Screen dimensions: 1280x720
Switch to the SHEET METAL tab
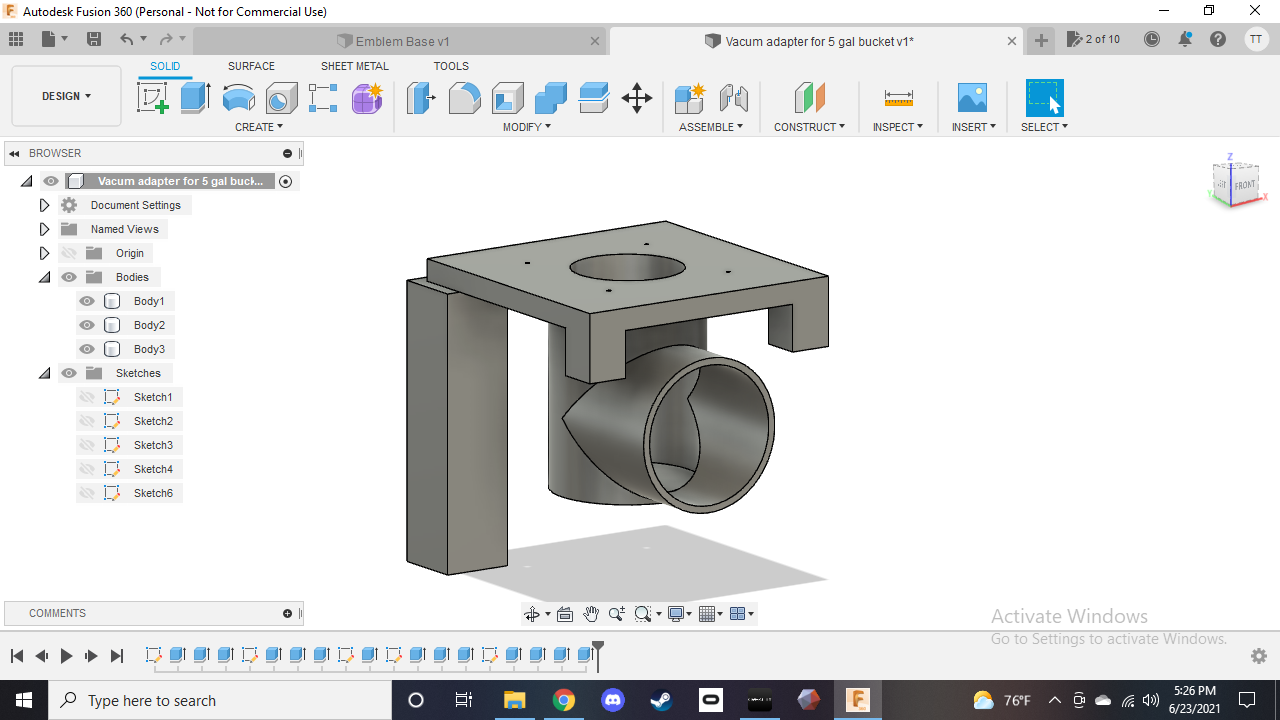coord(354,66)
